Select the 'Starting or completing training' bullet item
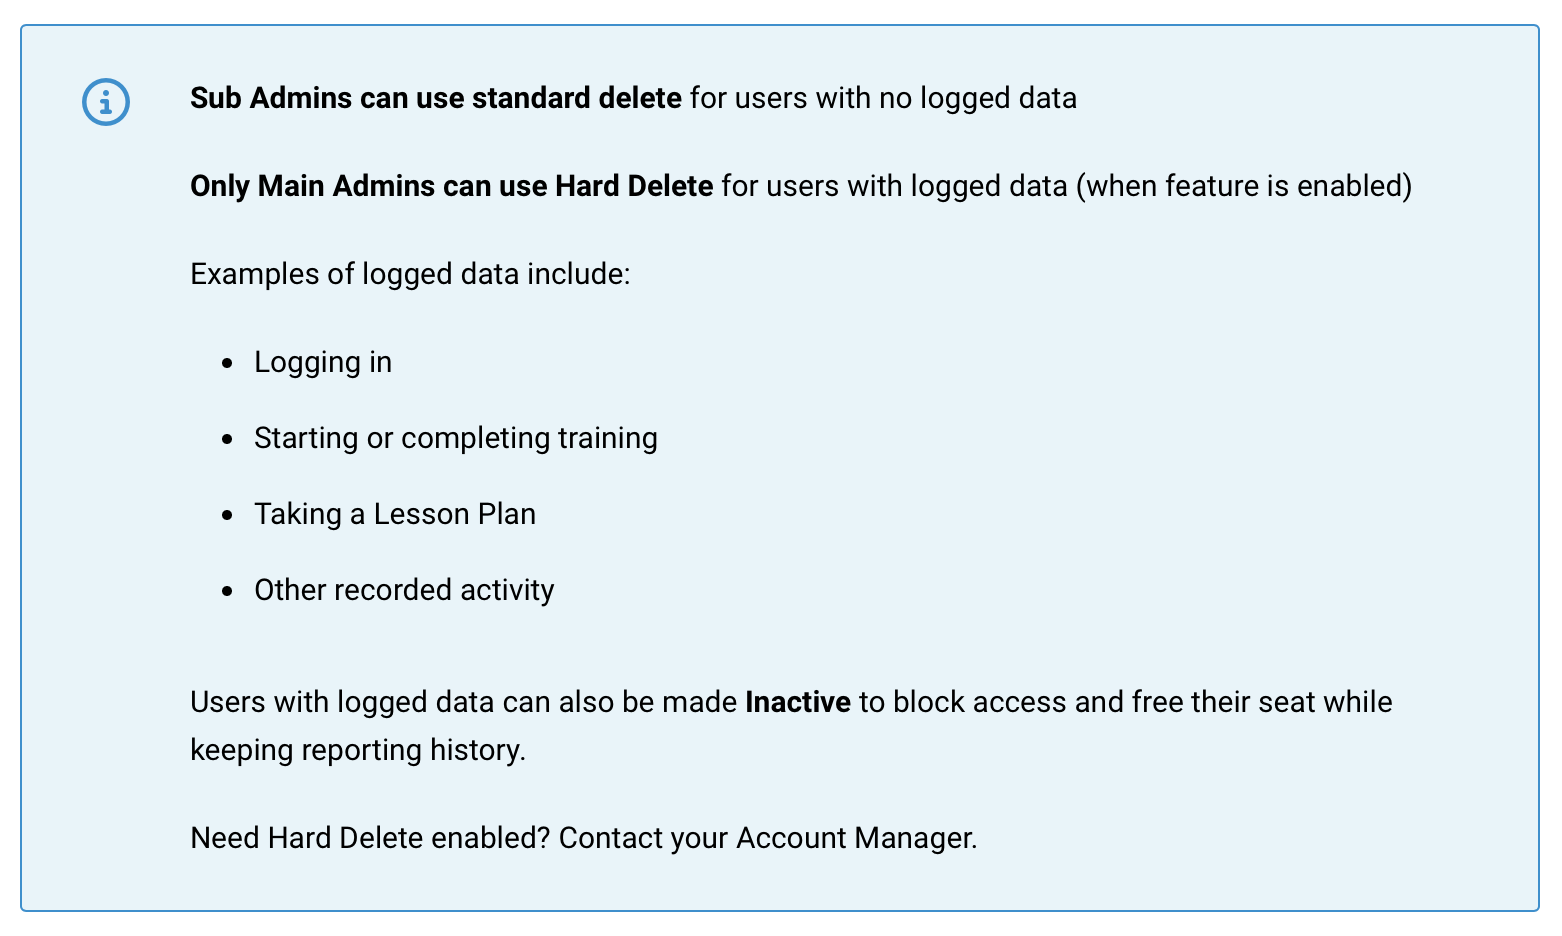 (456, 438)
